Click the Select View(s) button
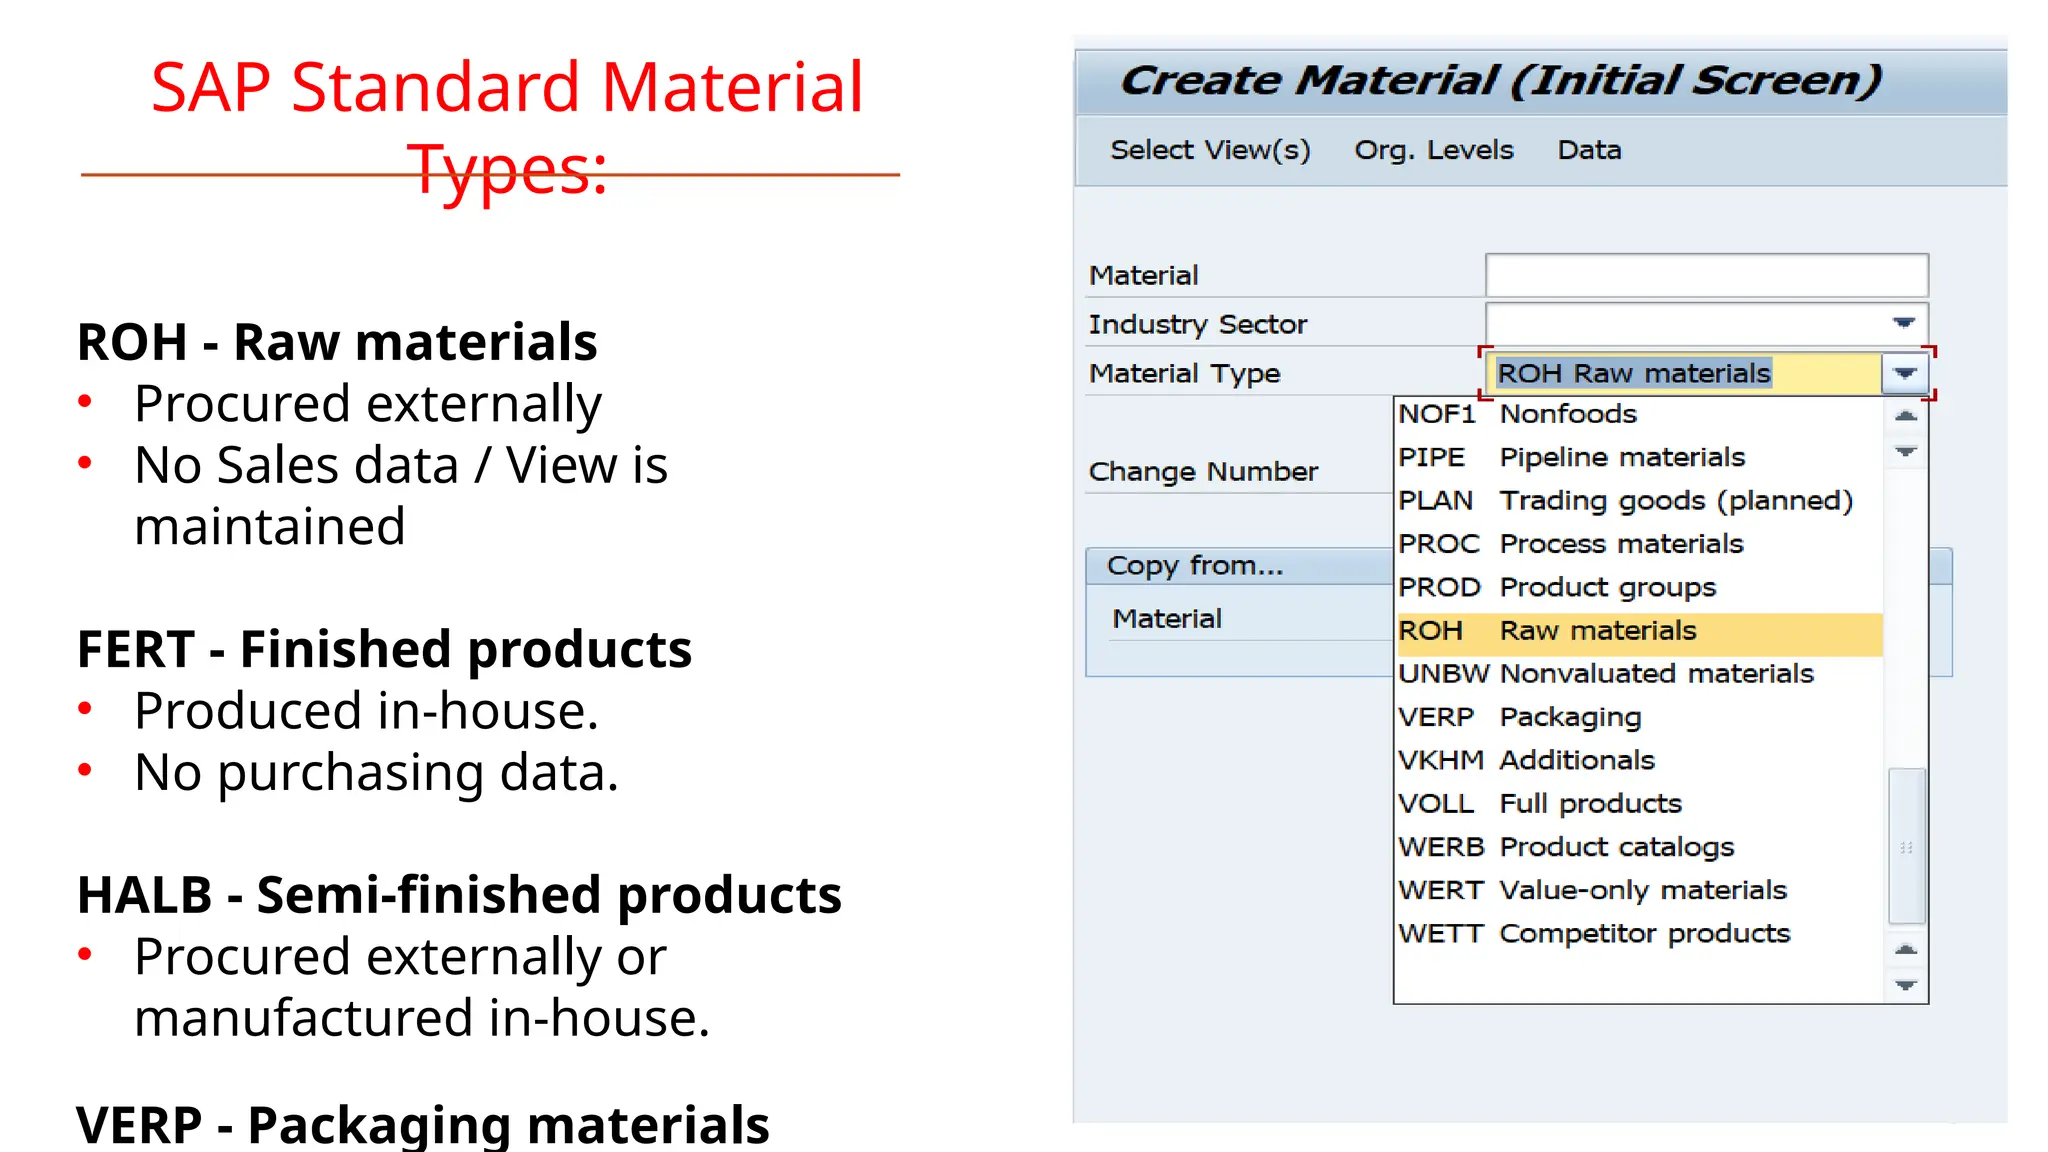The height and width of the screenshot is (1152, 2048). [1209, 150]
